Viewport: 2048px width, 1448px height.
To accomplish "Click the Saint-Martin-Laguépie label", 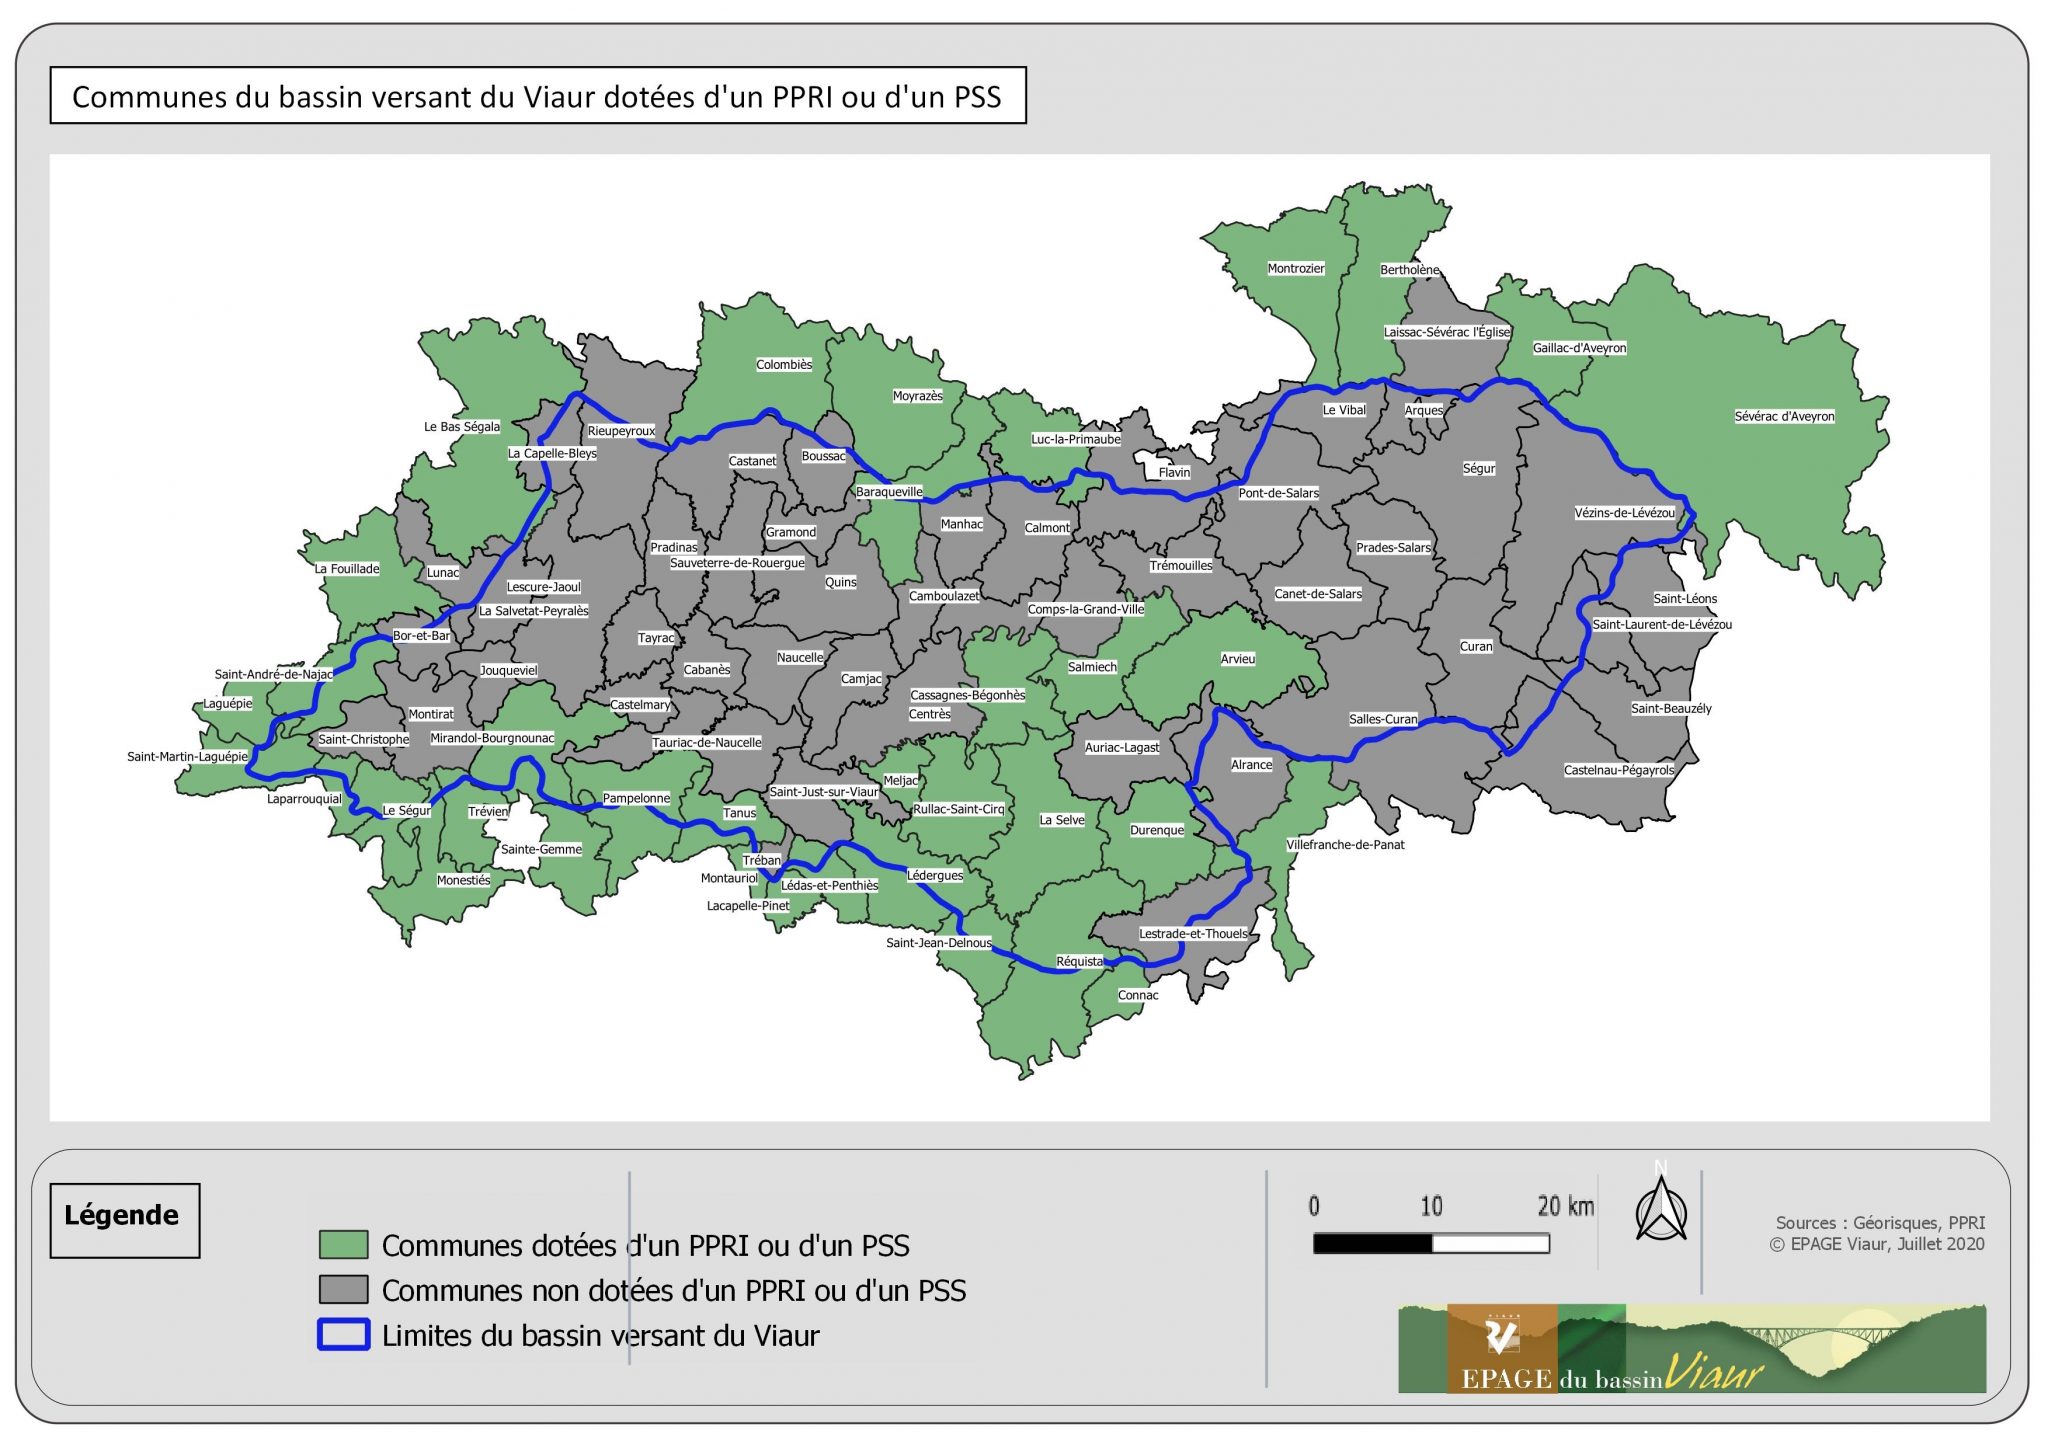I will 187,757.
